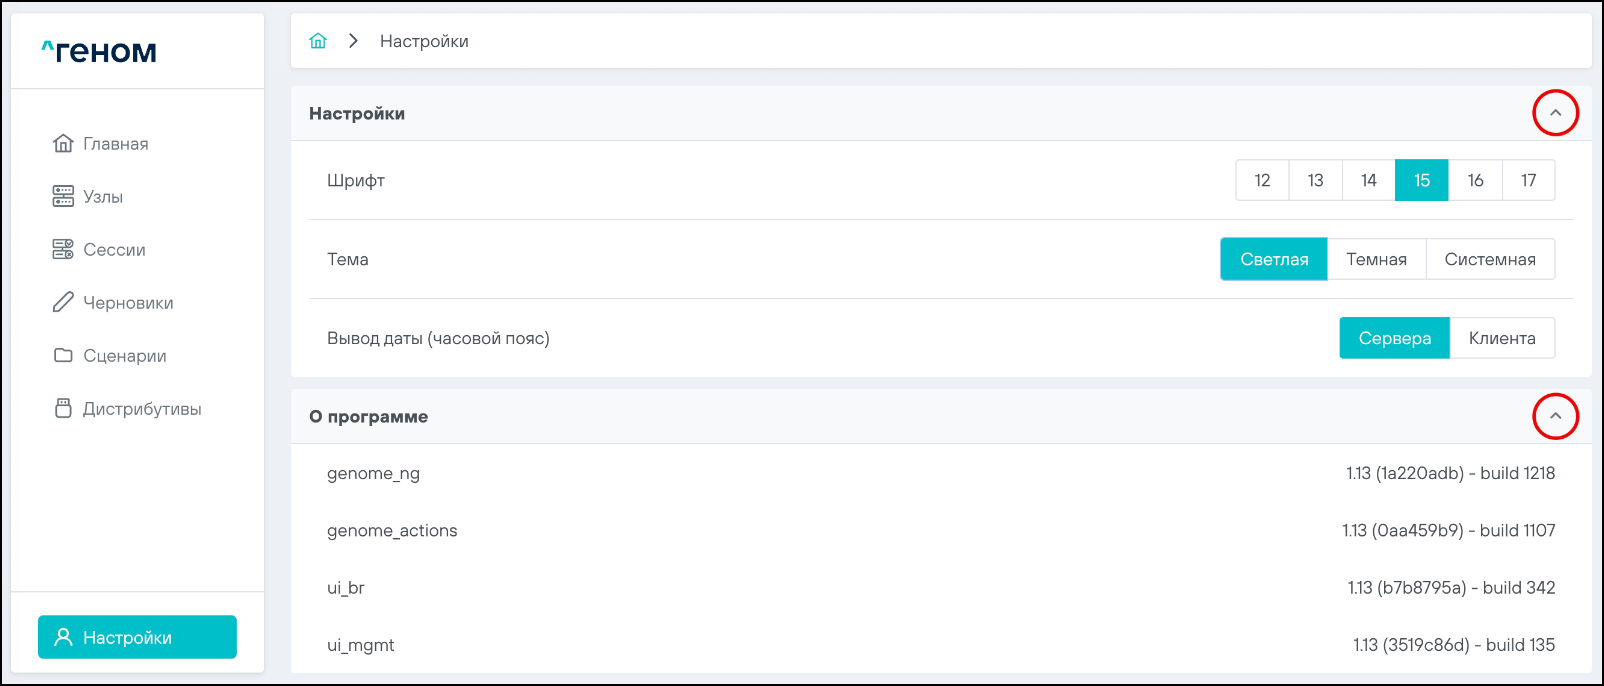Choose font size 14
This screenshot has width=1604, height=686.
click(x=1368, y=180)
